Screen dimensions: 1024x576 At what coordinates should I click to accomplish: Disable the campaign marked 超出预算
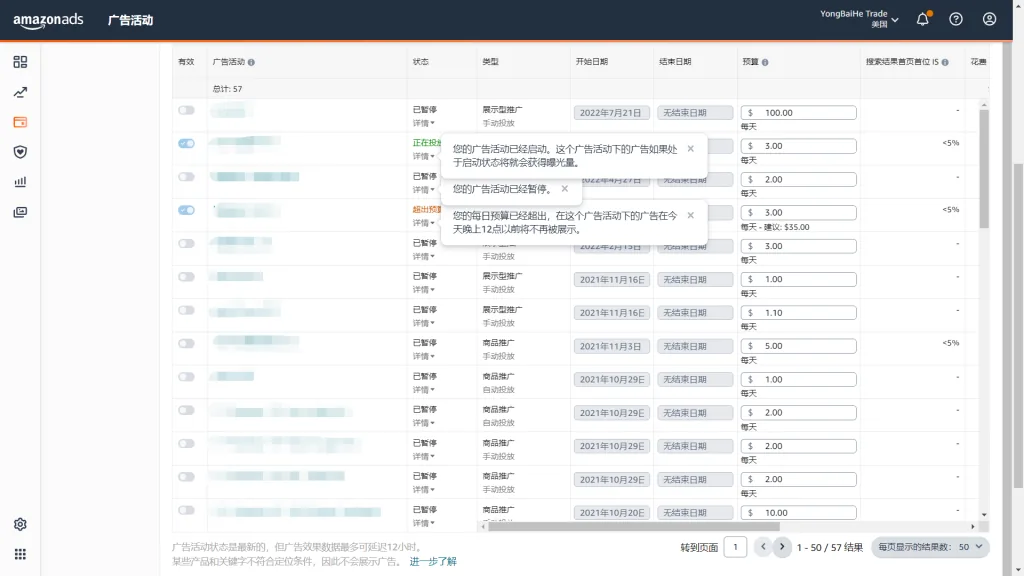click(186, 210)
